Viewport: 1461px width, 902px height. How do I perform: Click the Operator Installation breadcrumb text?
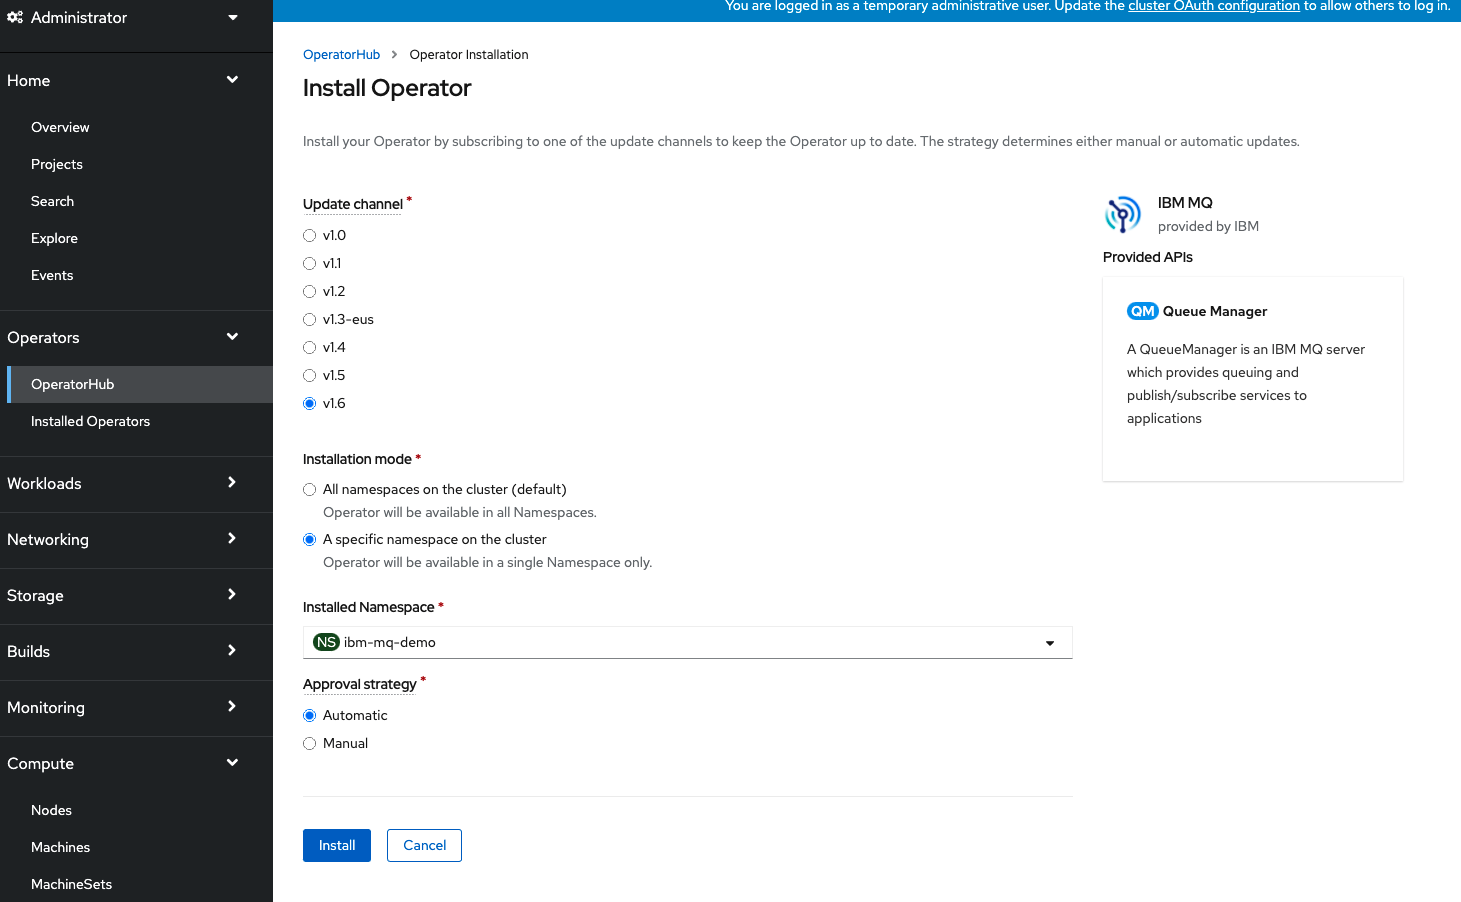coord(469,55)
